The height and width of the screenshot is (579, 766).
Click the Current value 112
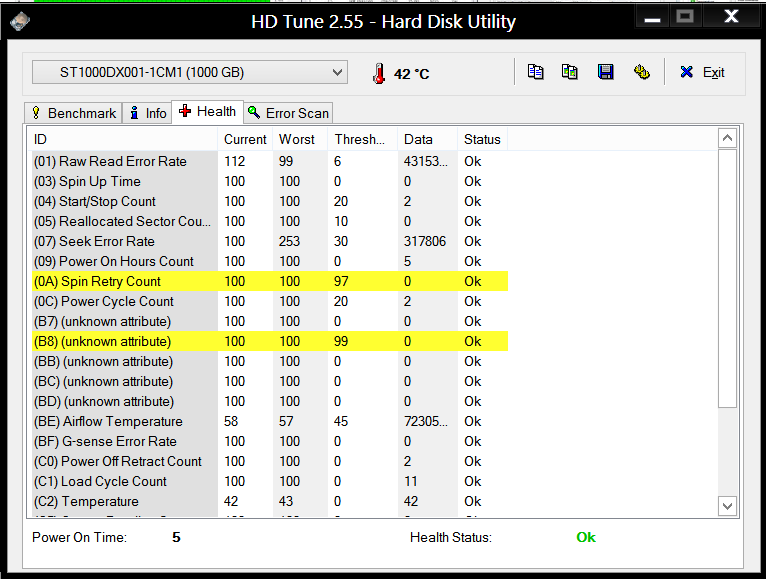[x=234, y=161]
